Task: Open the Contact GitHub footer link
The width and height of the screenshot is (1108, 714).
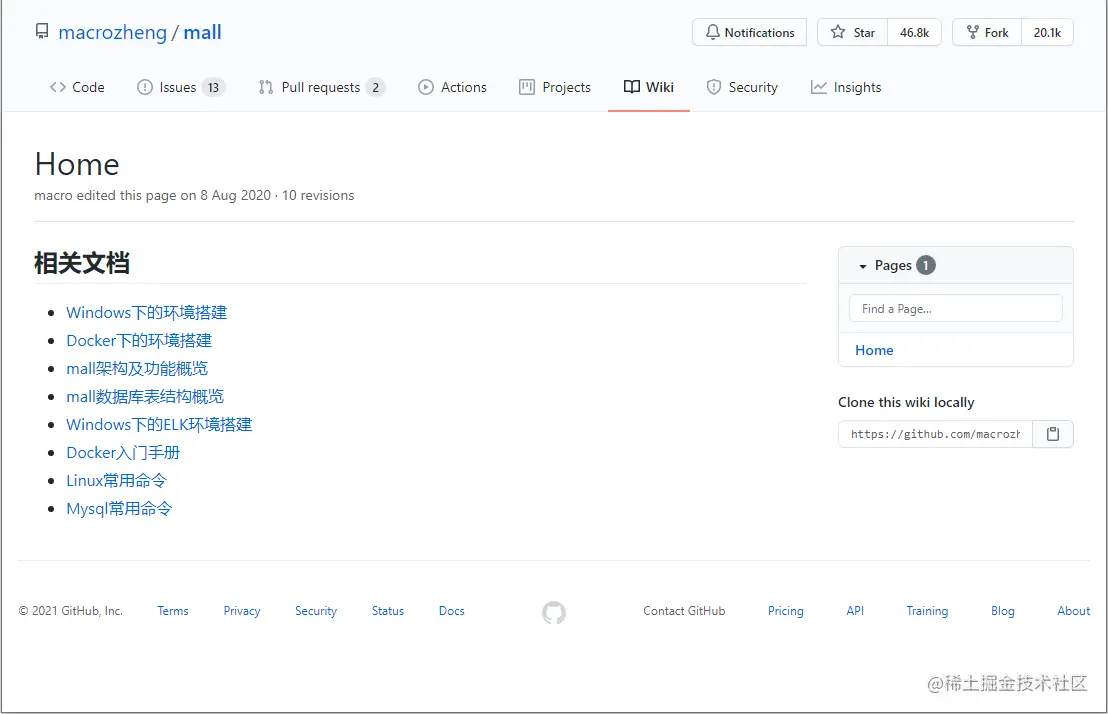Action: tap(684, 611)
